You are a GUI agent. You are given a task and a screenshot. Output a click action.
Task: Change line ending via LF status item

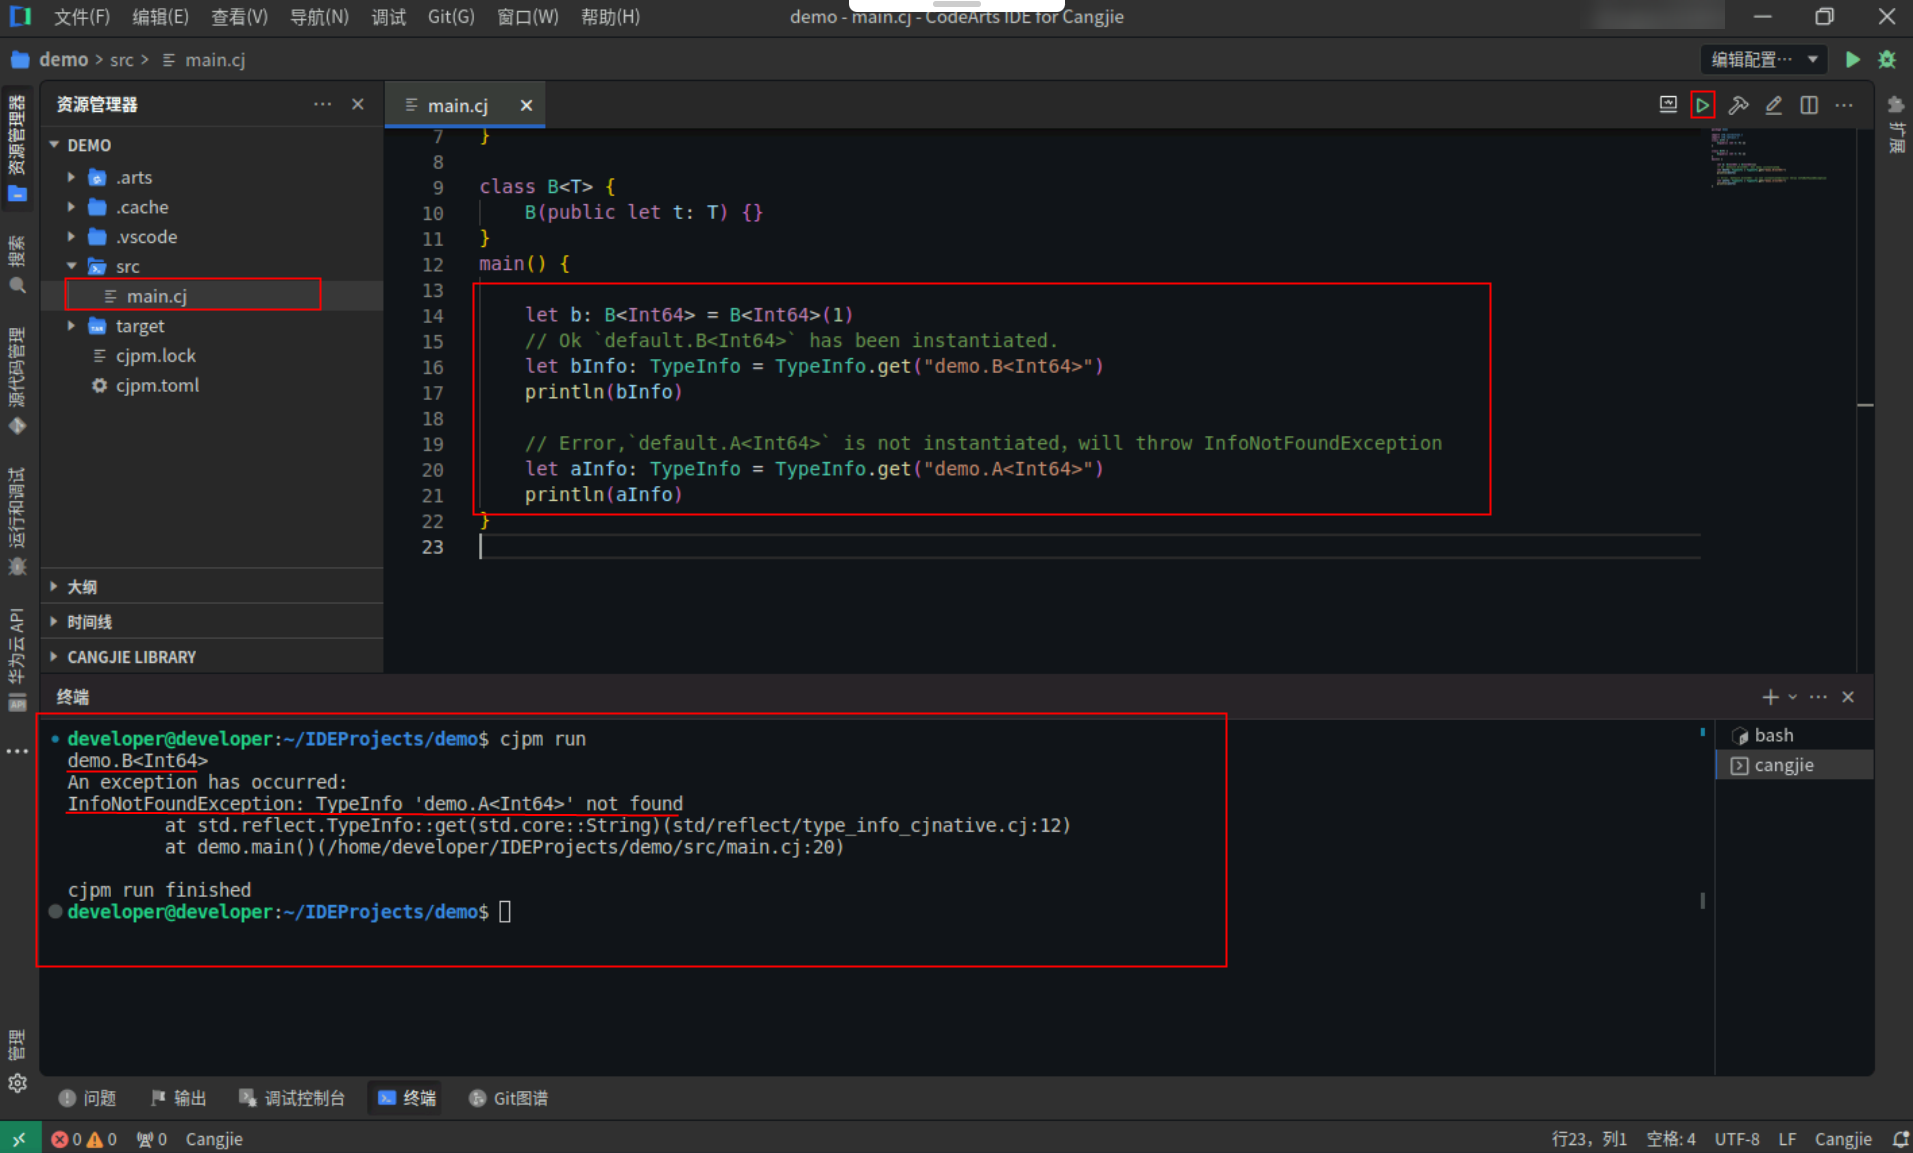click(x=1787, y=1139)
